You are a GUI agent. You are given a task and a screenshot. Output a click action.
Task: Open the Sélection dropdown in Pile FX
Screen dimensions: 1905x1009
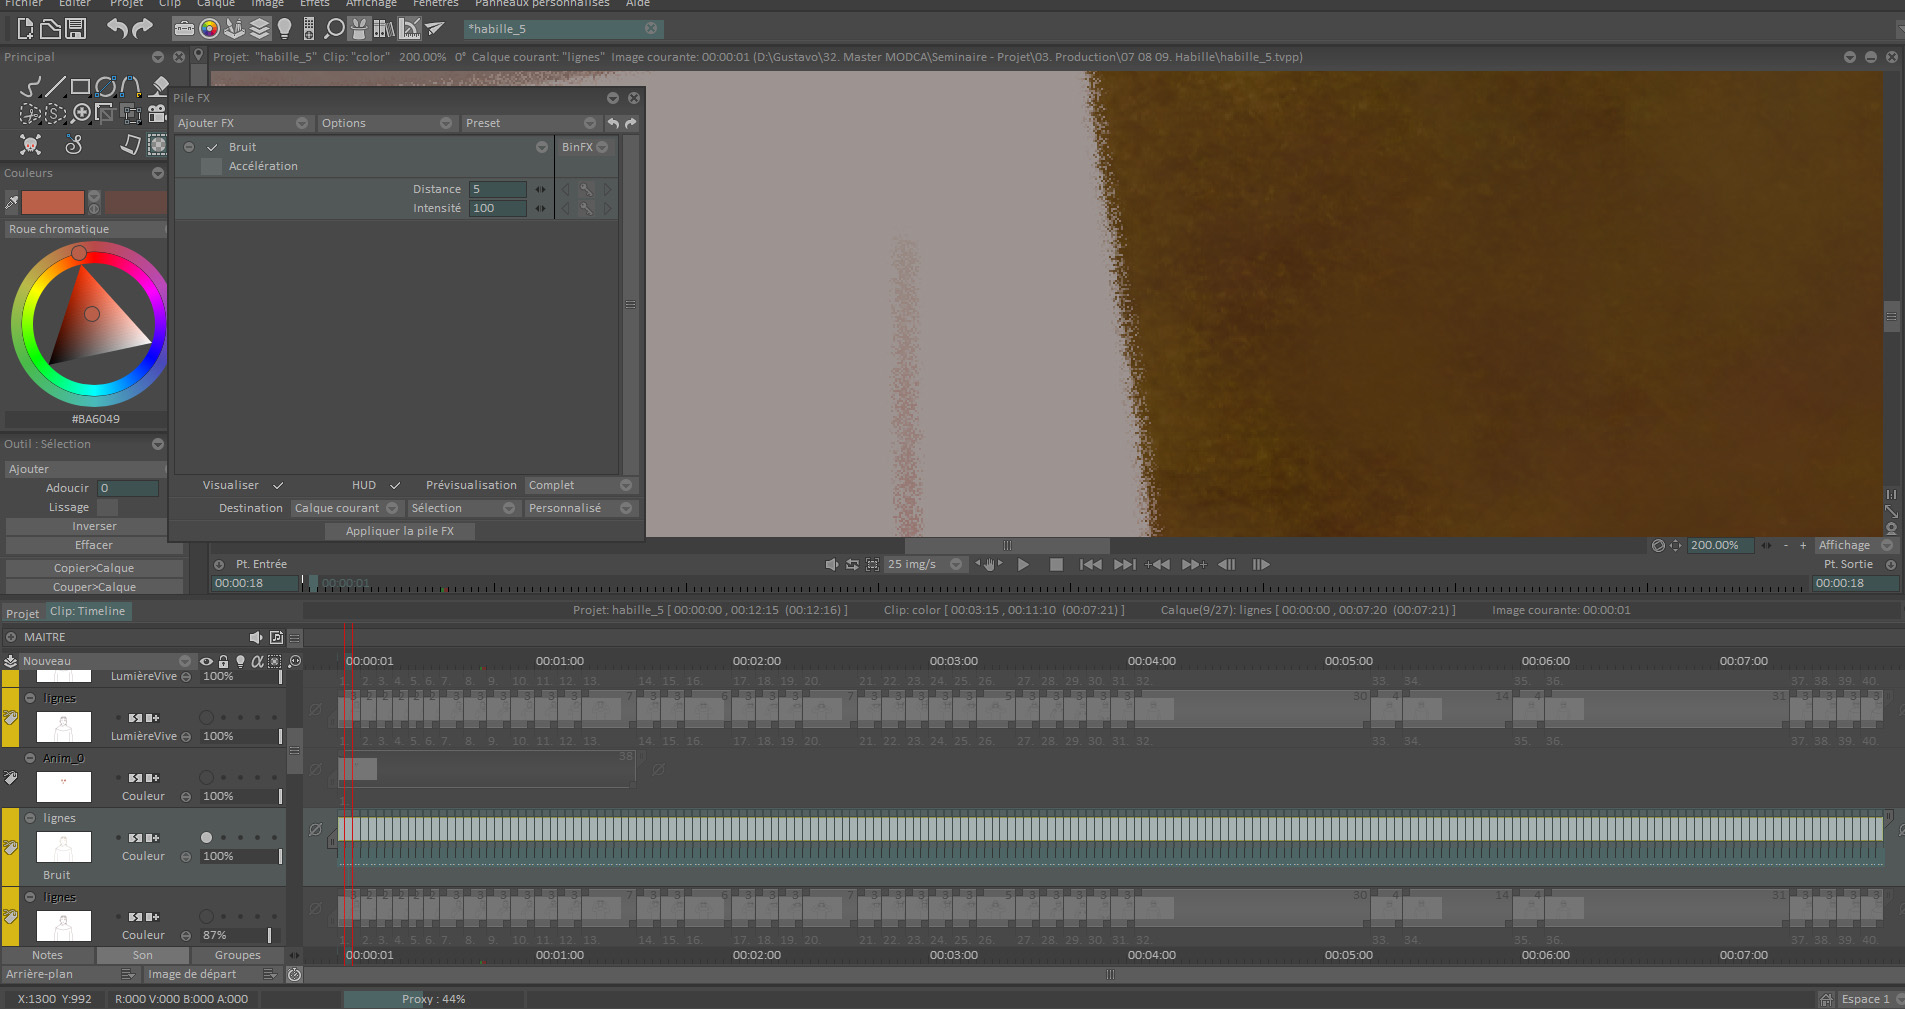(463, 508)
